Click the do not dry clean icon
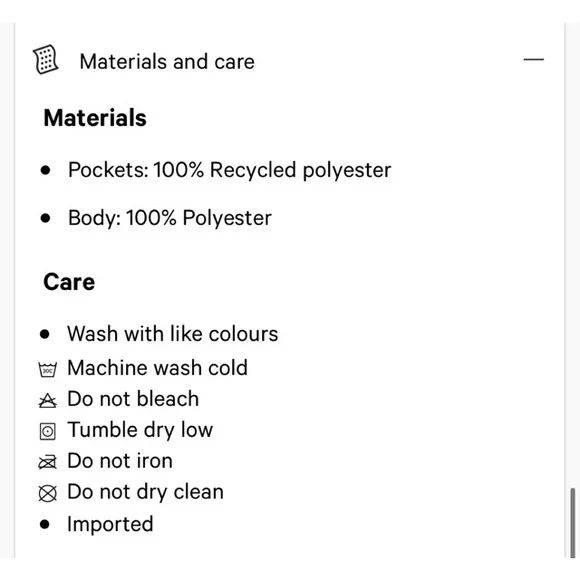Screen dimensions: 580x580 (48, 493)
